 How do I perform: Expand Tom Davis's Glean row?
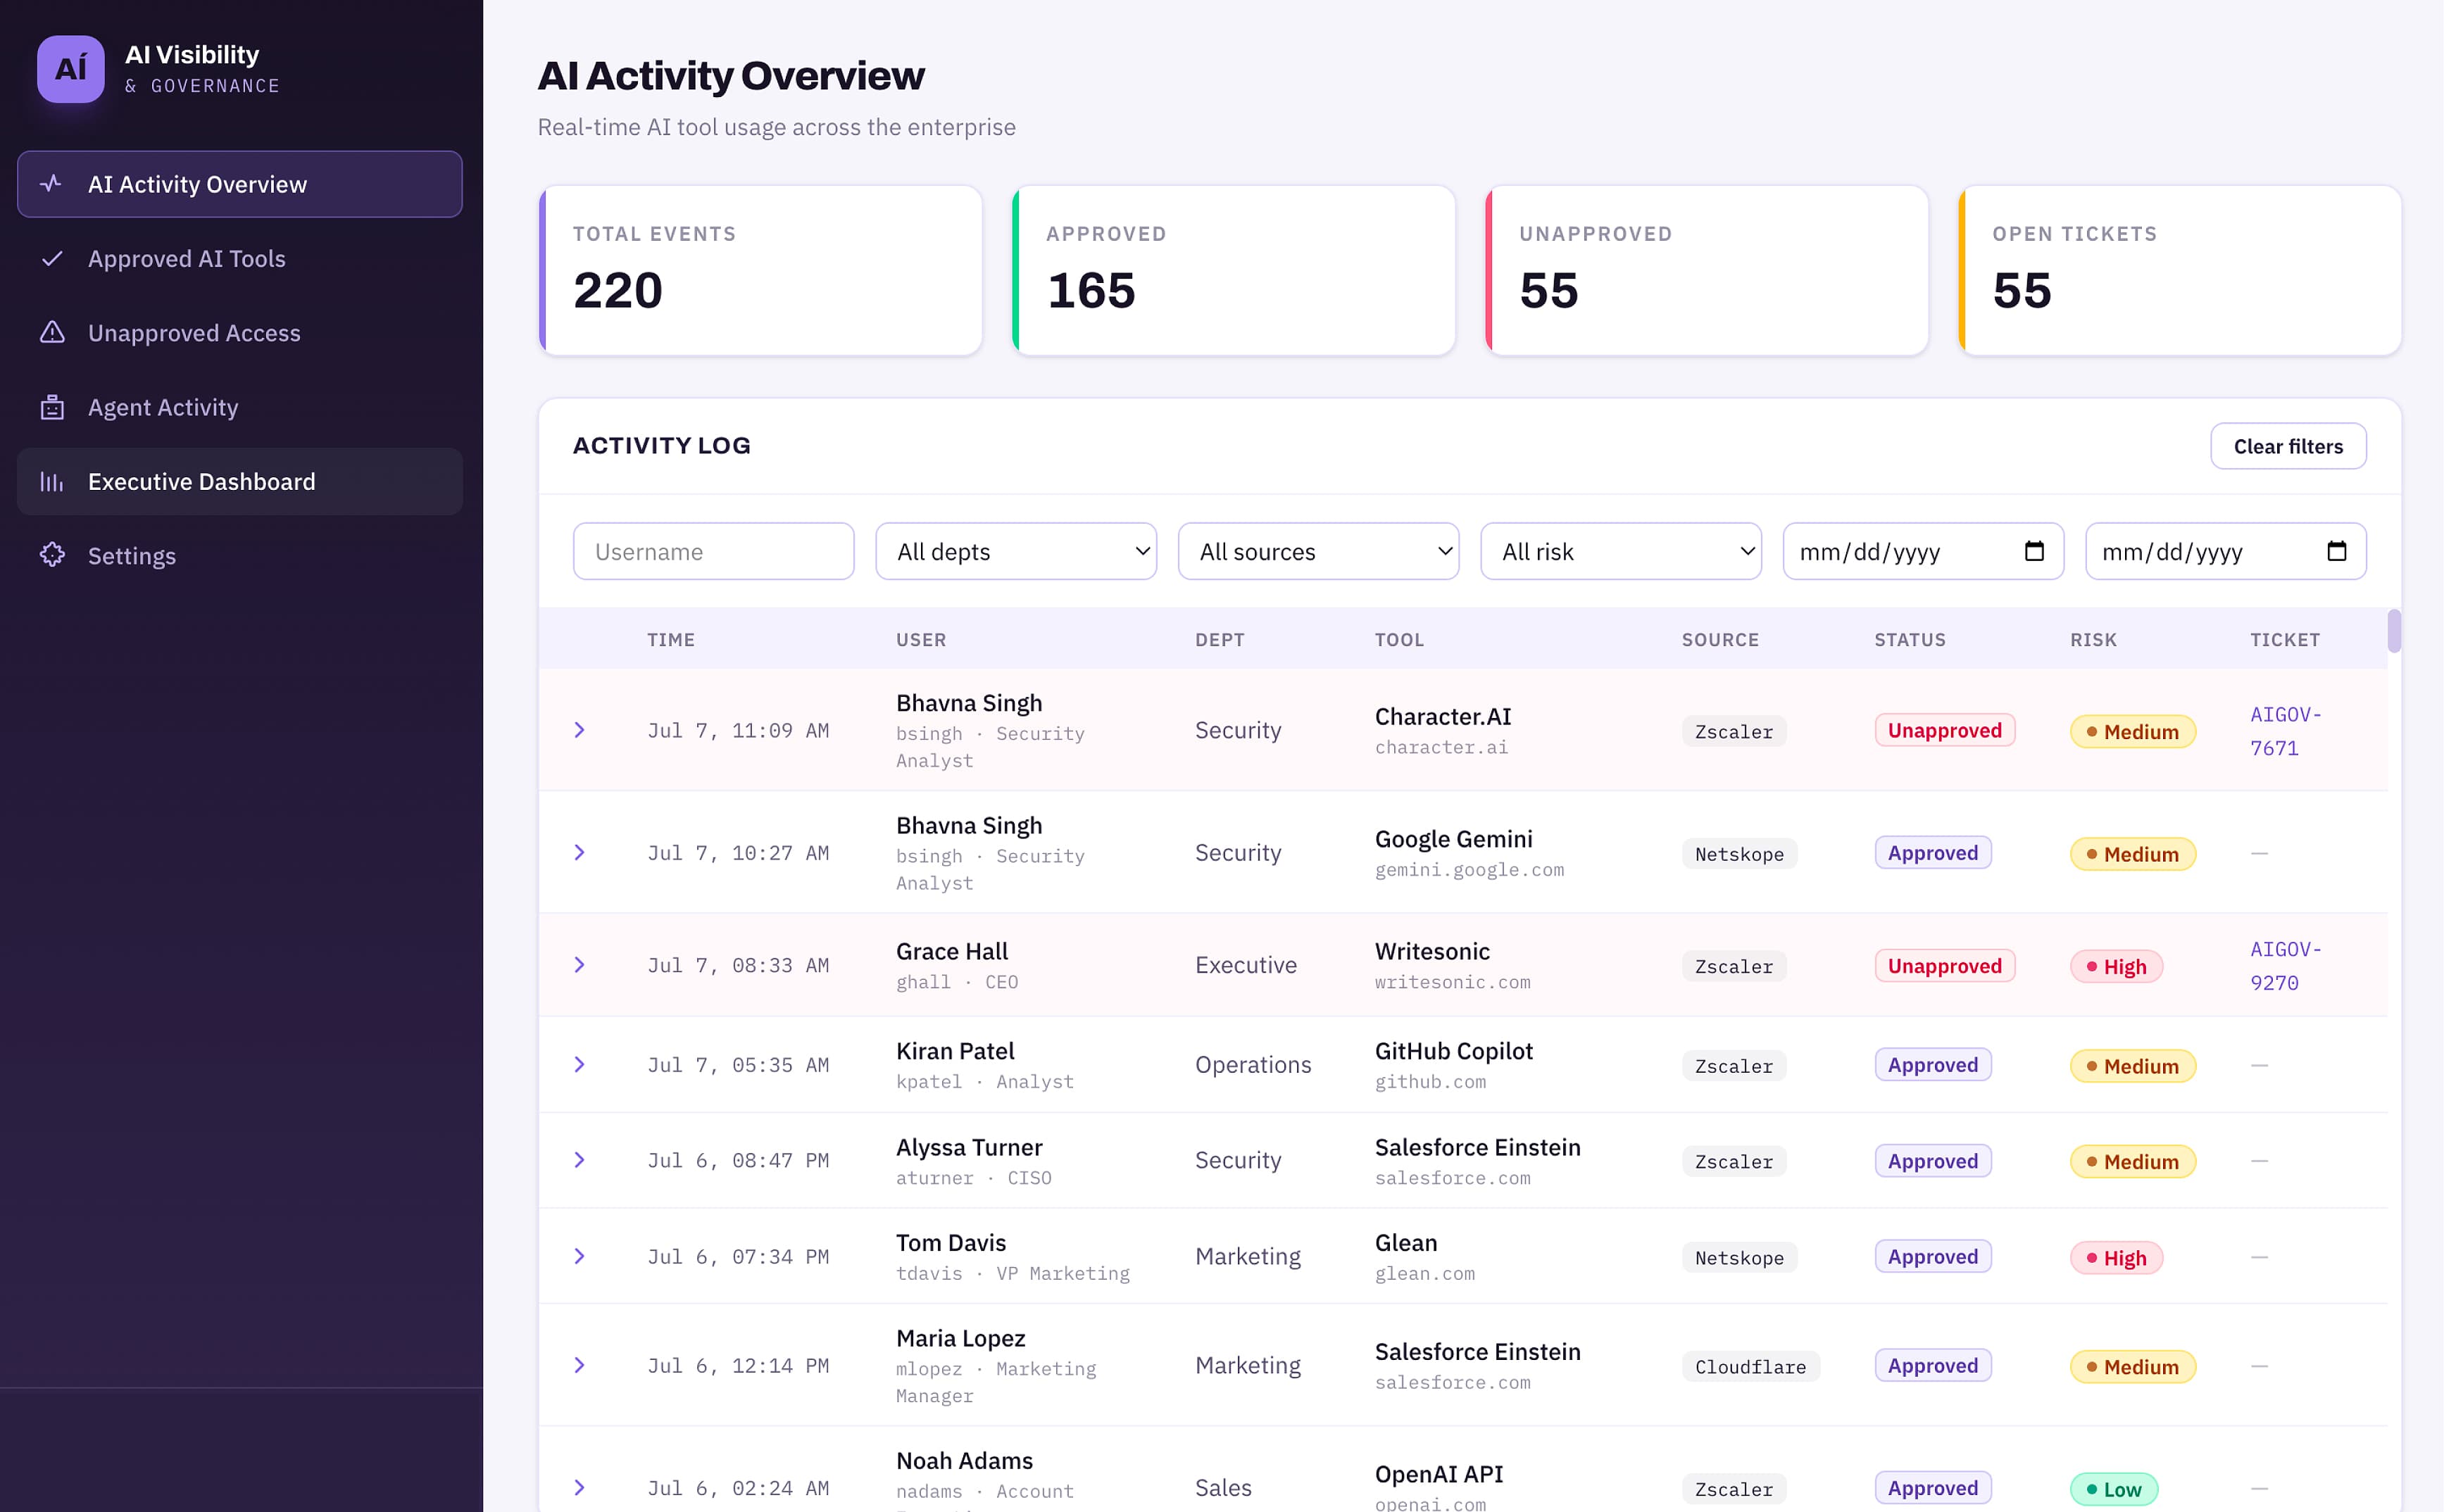click(x=579, y=1256)
